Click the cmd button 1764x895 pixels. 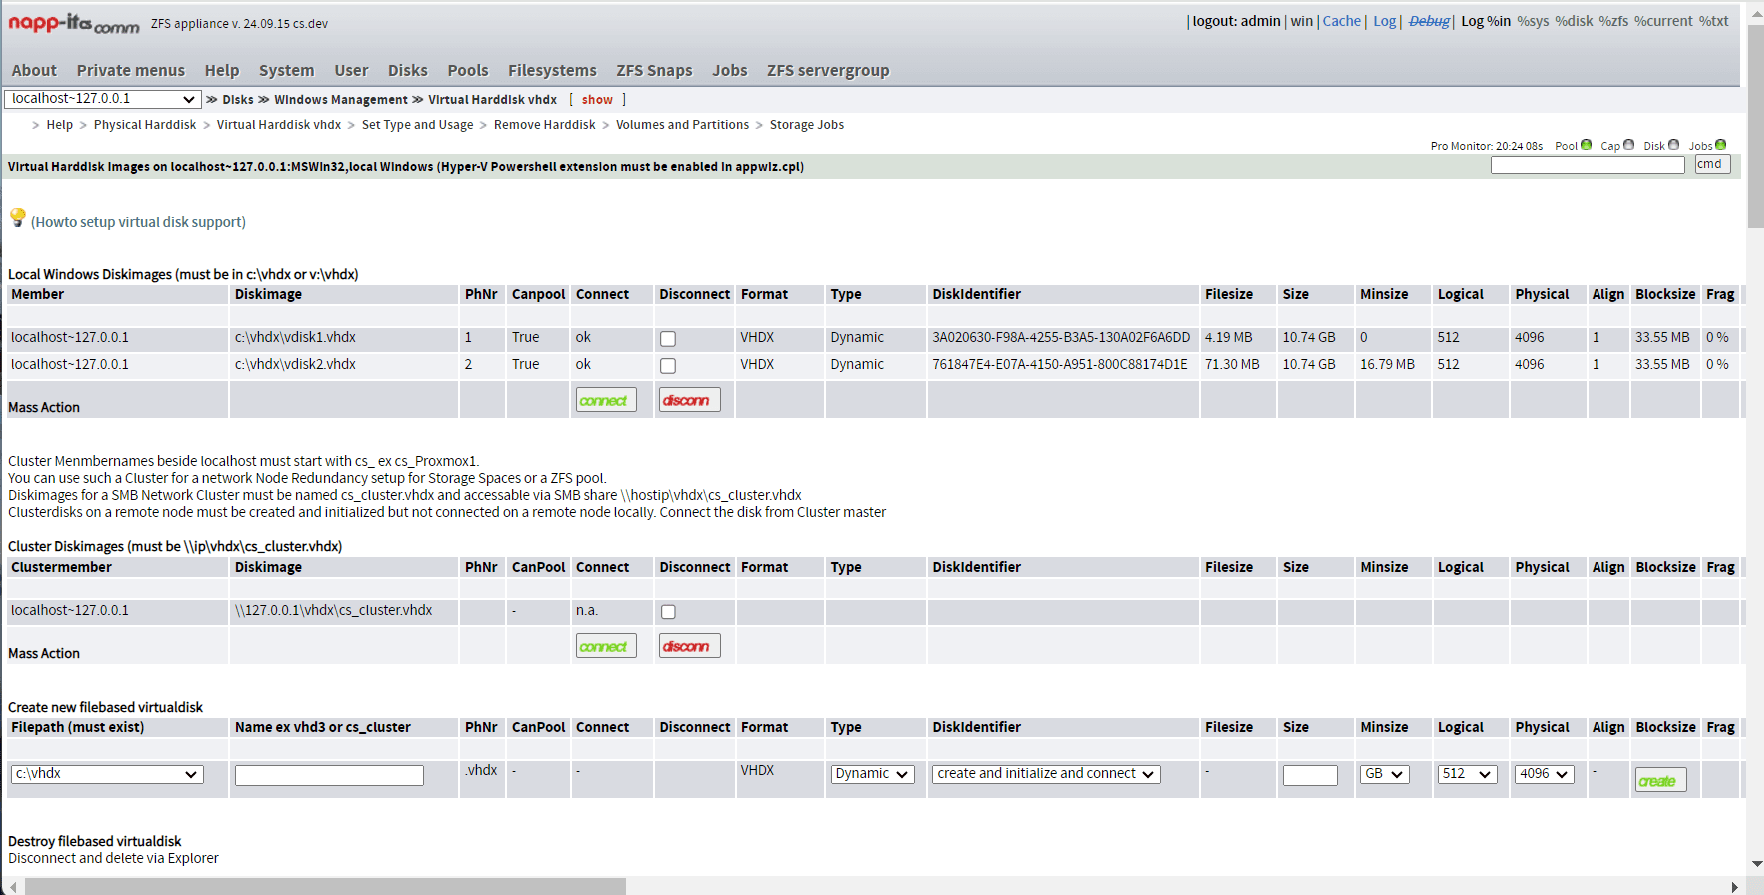[x=1712, y=164]
